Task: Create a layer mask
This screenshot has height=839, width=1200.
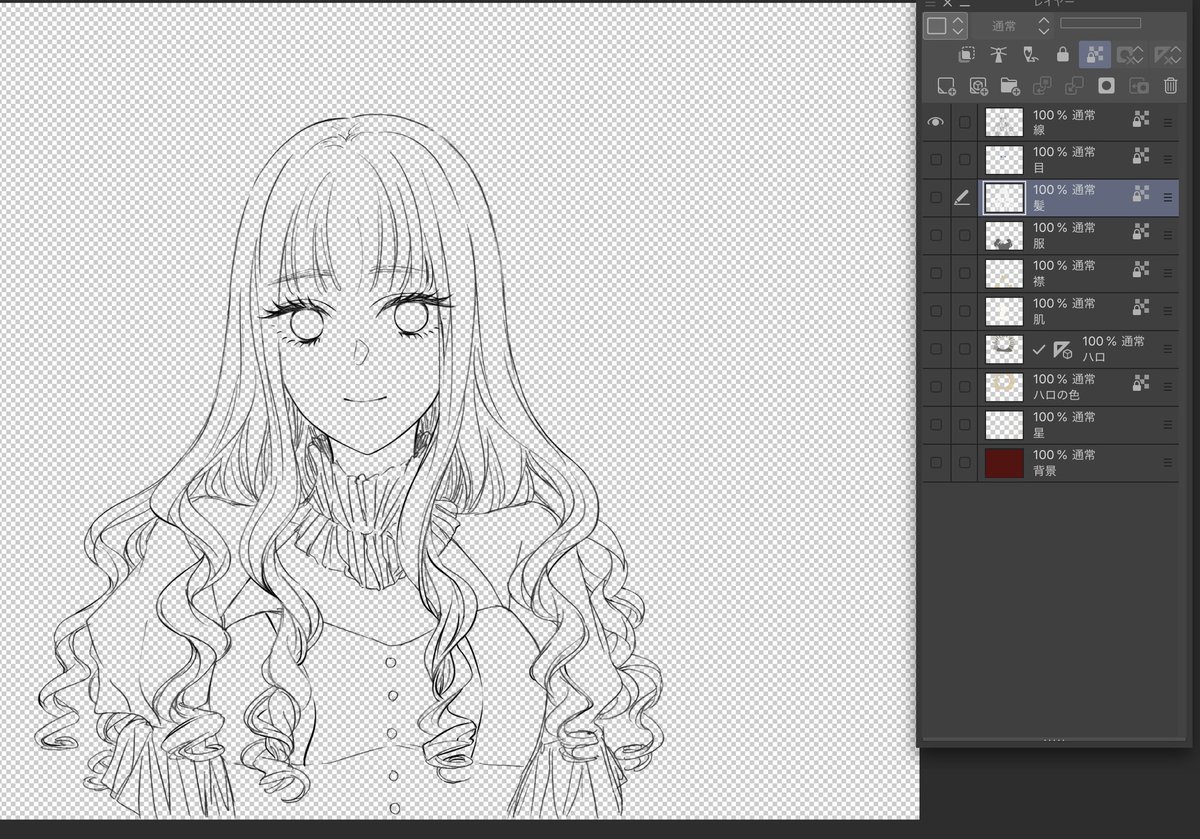Action: (1106, 86)
